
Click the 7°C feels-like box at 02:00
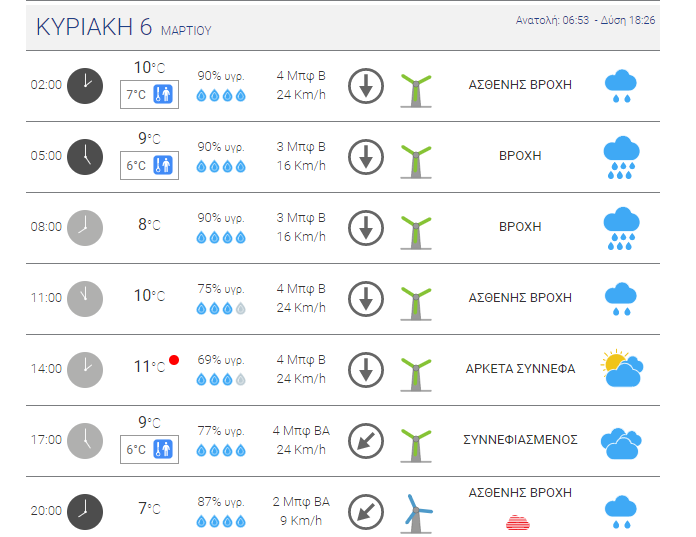(150, 94)
